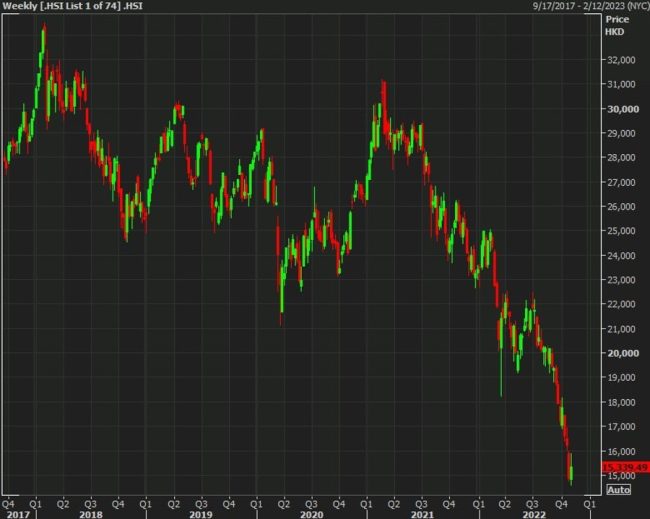Click the red 15,339.49 last price tag
Viewport: 650px width, 519px height.
[625, 467]
